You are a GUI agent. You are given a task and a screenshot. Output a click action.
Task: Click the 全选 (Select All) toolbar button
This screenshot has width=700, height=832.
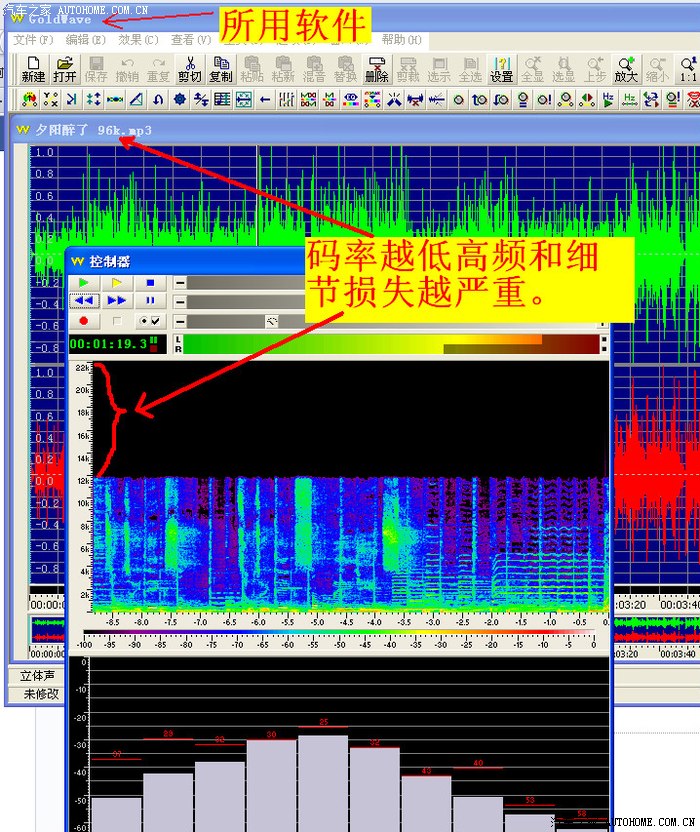470,70
